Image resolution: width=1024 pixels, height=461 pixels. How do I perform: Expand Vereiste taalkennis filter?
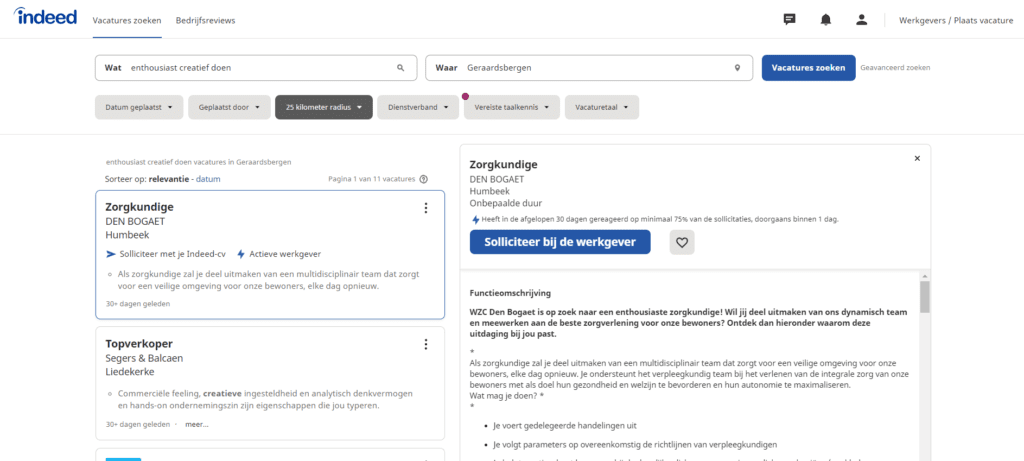click(x=512, y=107)
